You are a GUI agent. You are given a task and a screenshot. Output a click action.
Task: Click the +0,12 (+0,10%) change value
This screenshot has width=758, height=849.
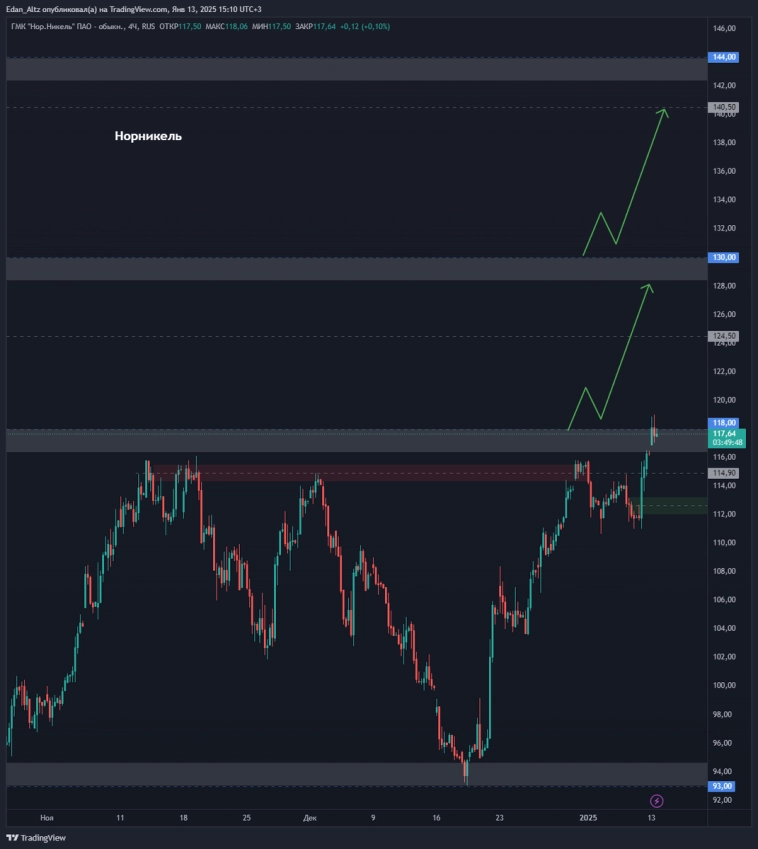click(365, 27)
